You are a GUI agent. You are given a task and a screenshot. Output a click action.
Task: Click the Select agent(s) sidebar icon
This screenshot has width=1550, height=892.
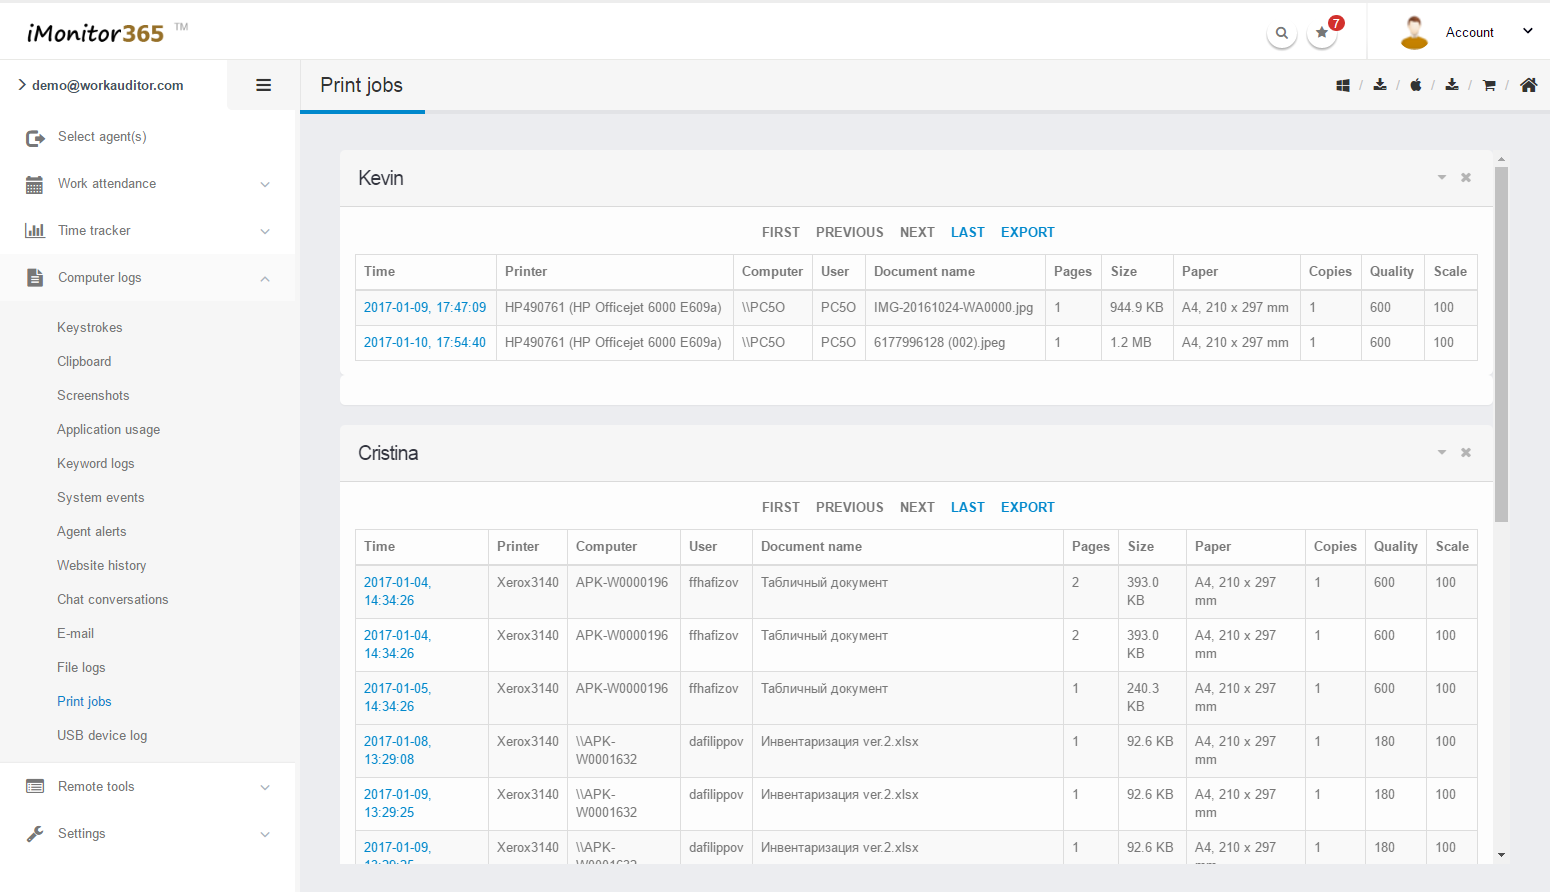point(35,138)
